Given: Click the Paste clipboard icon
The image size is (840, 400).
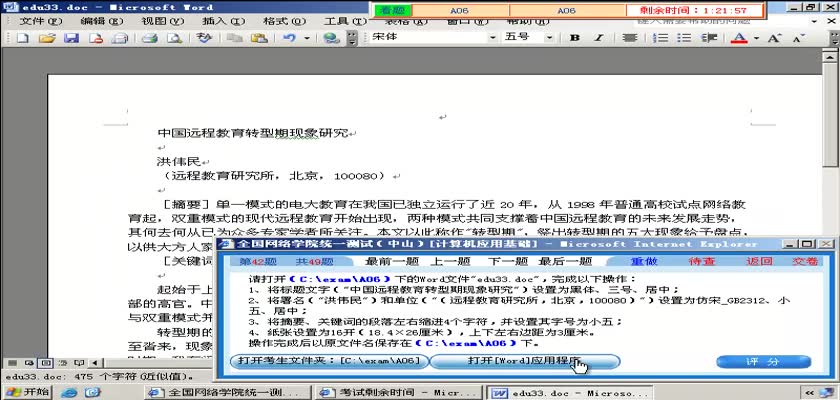Looking at the screenshot, I should click(259, 38).
